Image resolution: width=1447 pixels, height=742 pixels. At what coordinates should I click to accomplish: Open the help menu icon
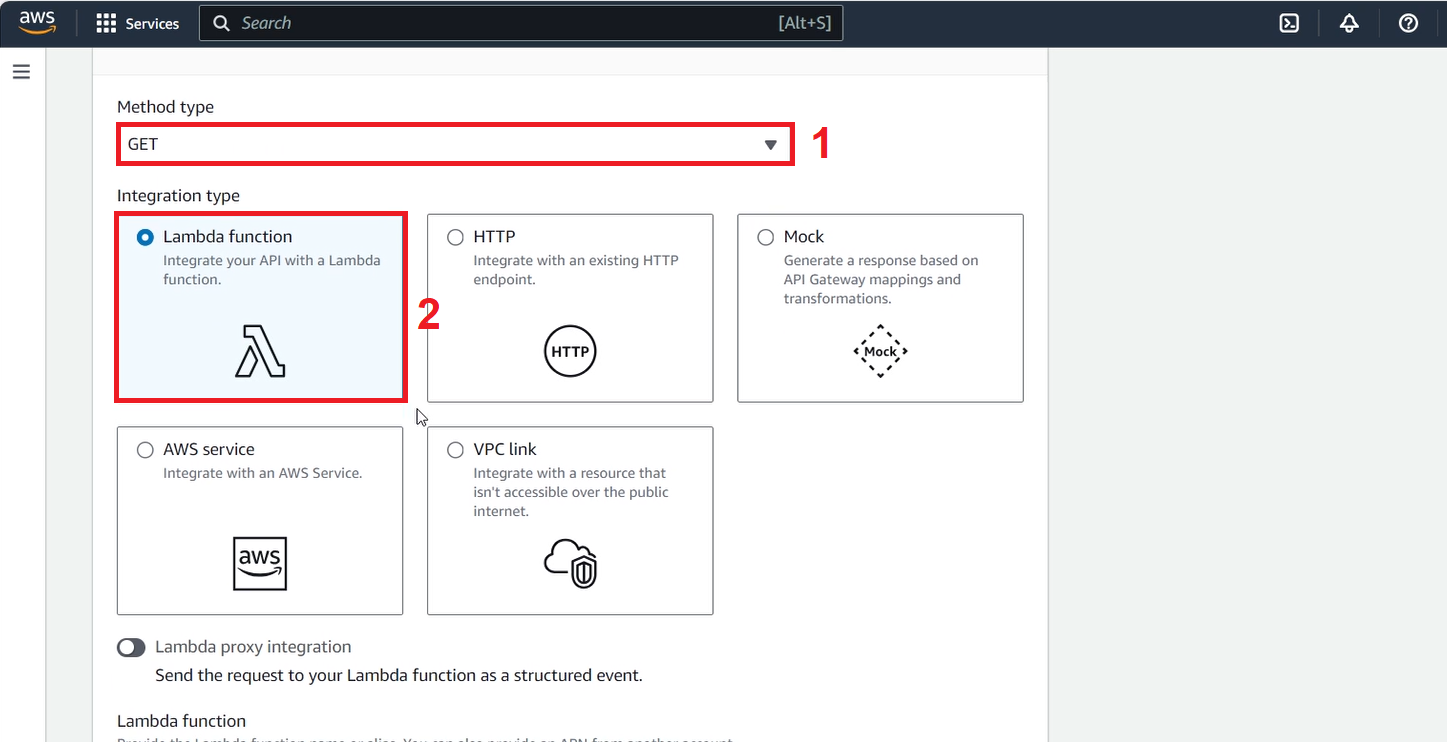pyautogui.click(x=1408, y=22)
